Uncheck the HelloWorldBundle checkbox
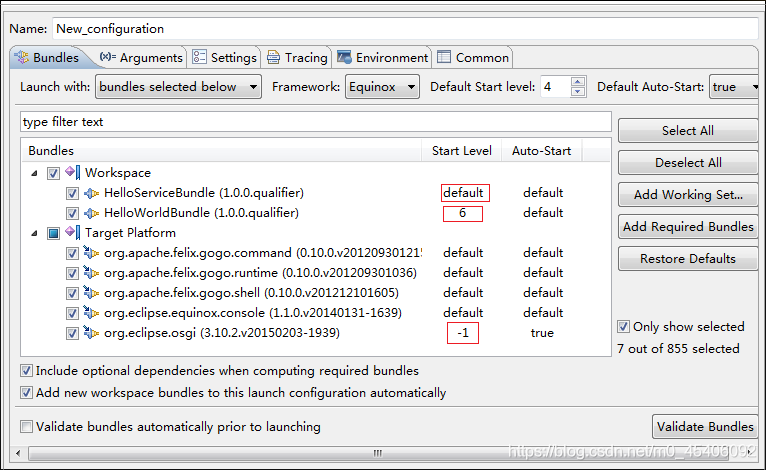 click(72, 214)
